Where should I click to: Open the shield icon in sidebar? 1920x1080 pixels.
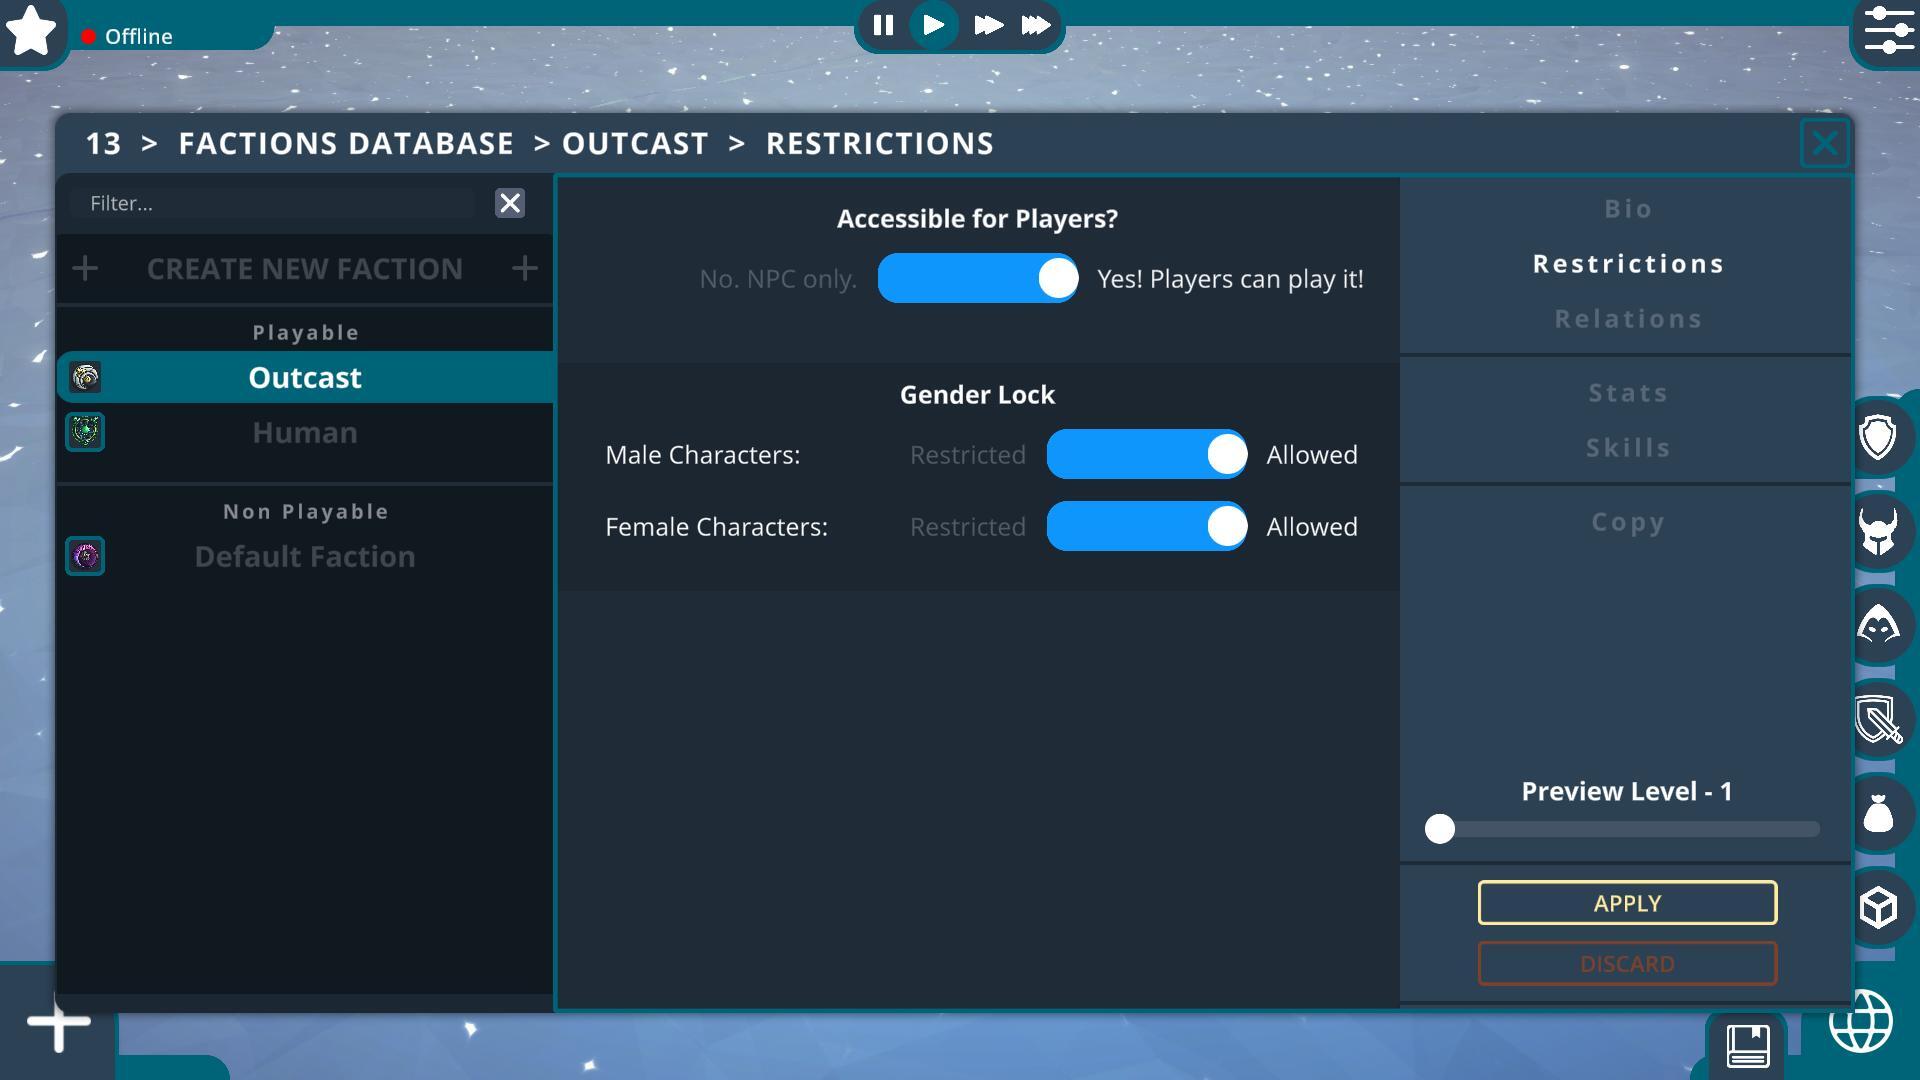tap(1878, 437)
